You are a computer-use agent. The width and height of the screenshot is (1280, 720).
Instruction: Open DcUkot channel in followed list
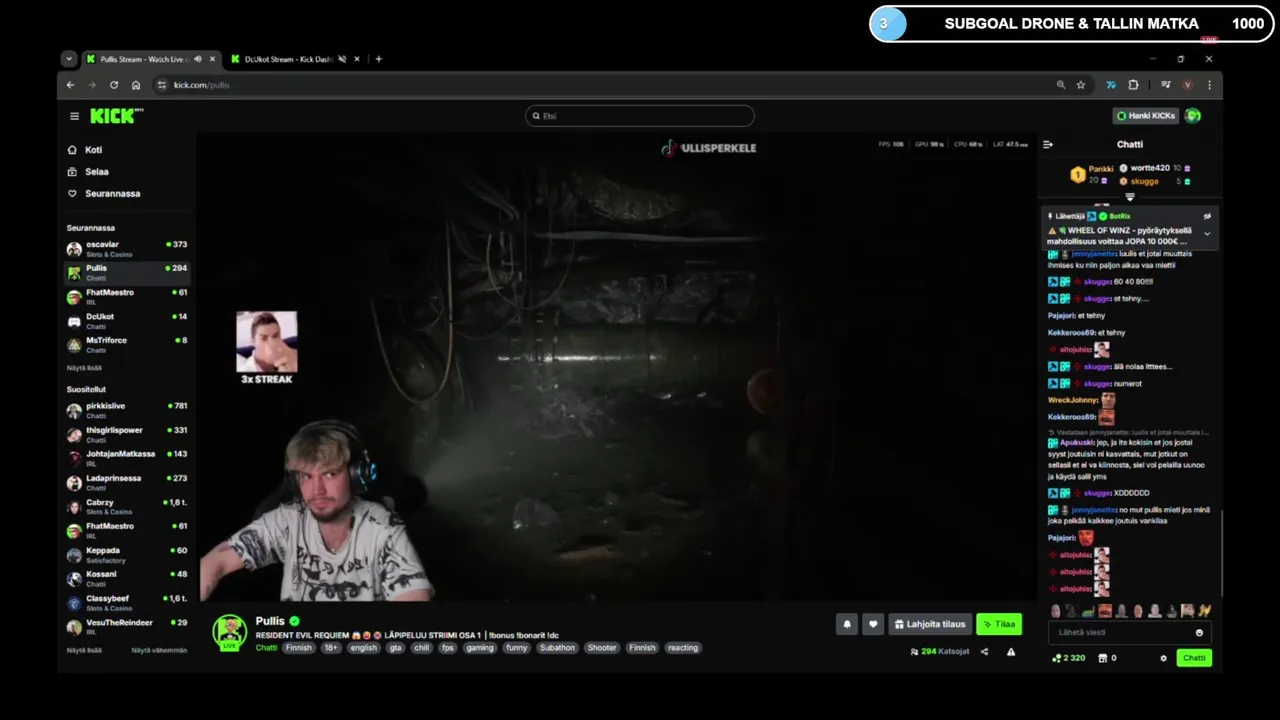tap(127, 320)
